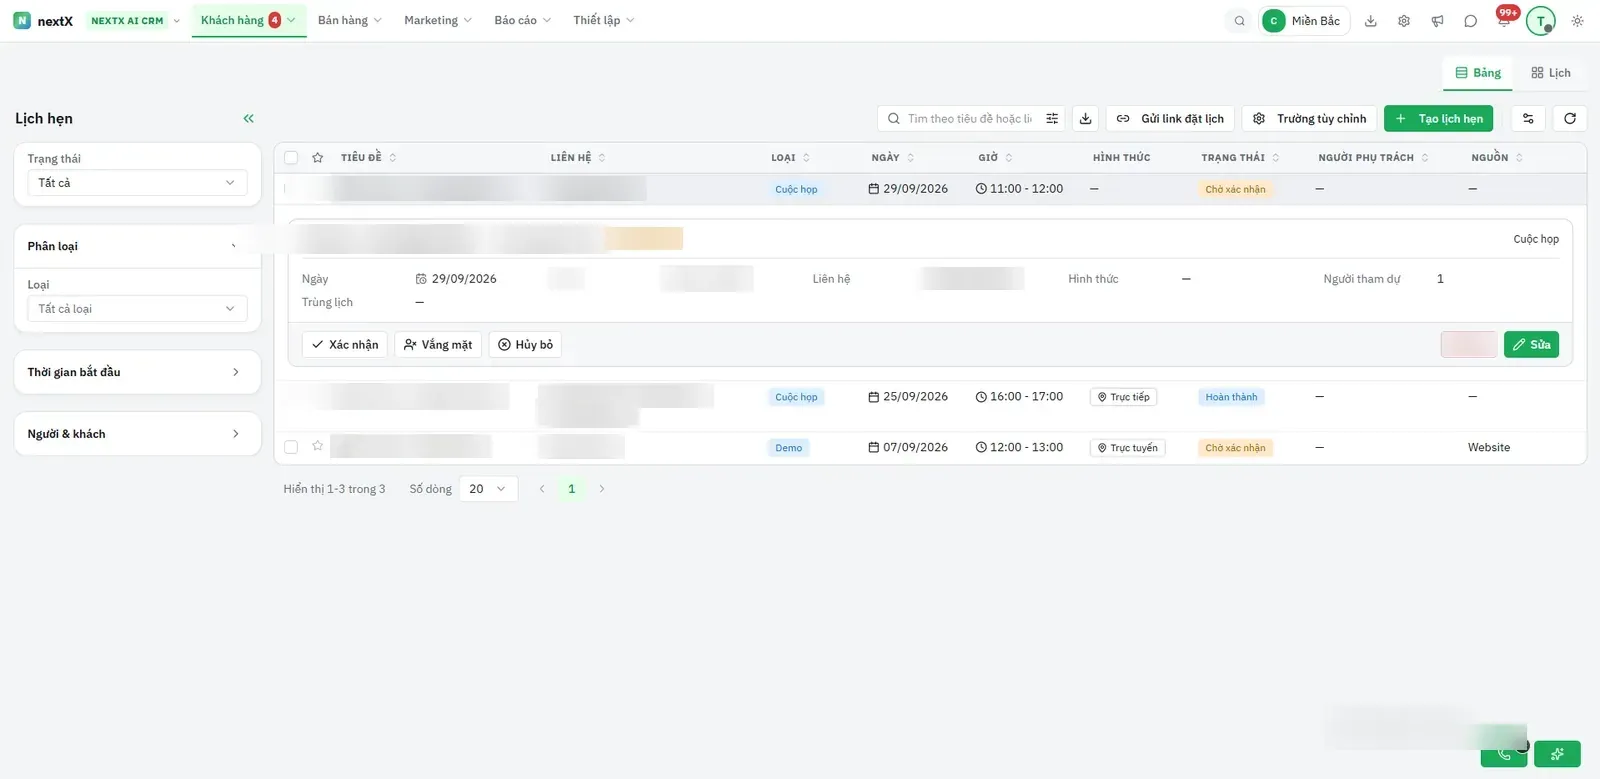Tick the checkbox of 07/09/2026 row
The width and height of the screenshot is (1600, 779).
coord(291,447)
